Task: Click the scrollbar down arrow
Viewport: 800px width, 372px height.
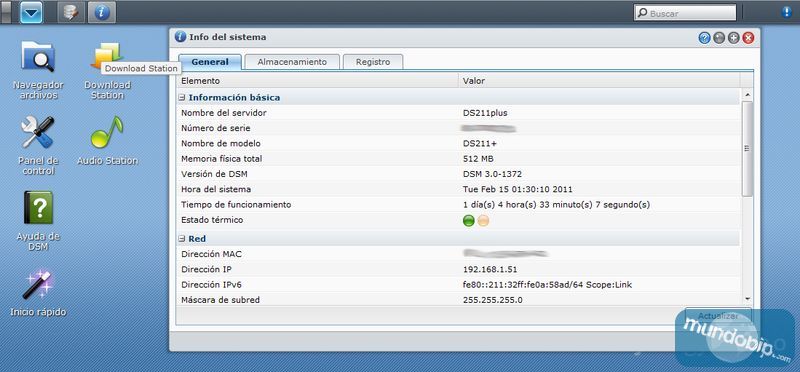Action: click(747, 299)
